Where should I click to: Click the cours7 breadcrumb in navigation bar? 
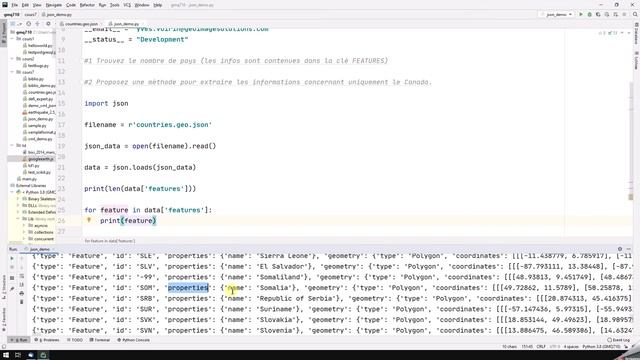(x=30, y=14)
